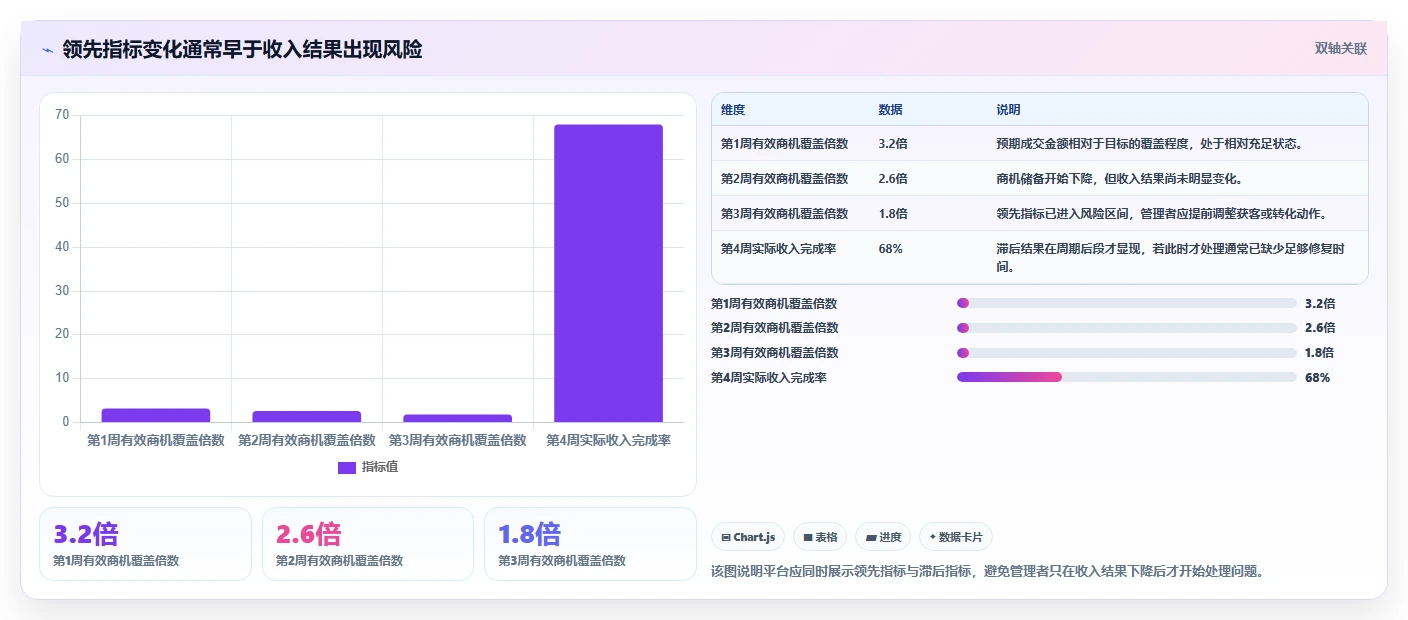Click the 数据卡片 tag chip

956,537
